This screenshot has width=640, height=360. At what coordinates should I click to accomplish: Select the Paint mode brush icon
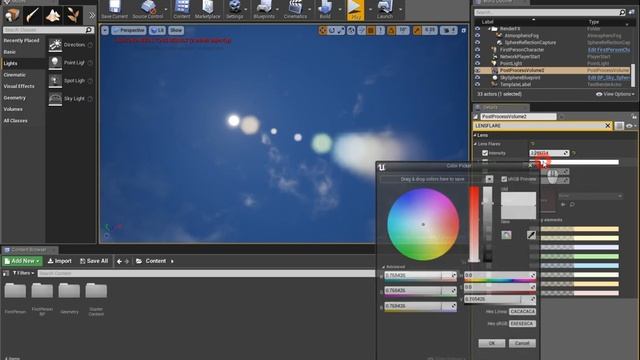32,16
